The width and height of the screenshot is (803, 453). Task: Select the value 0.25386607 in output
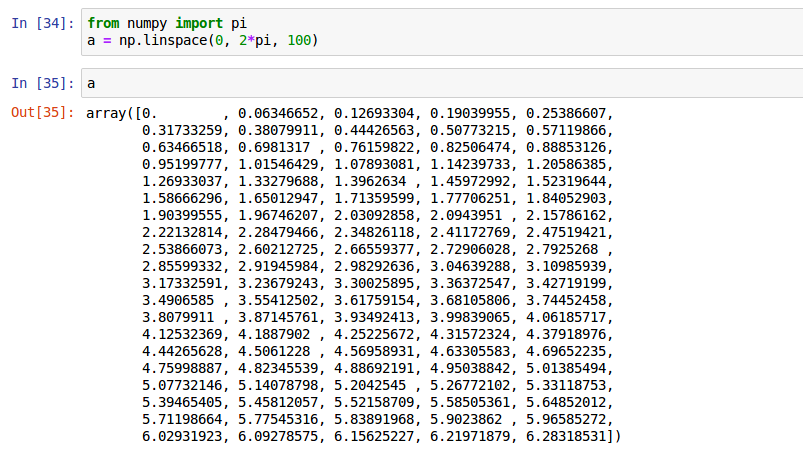coord(566,113)
